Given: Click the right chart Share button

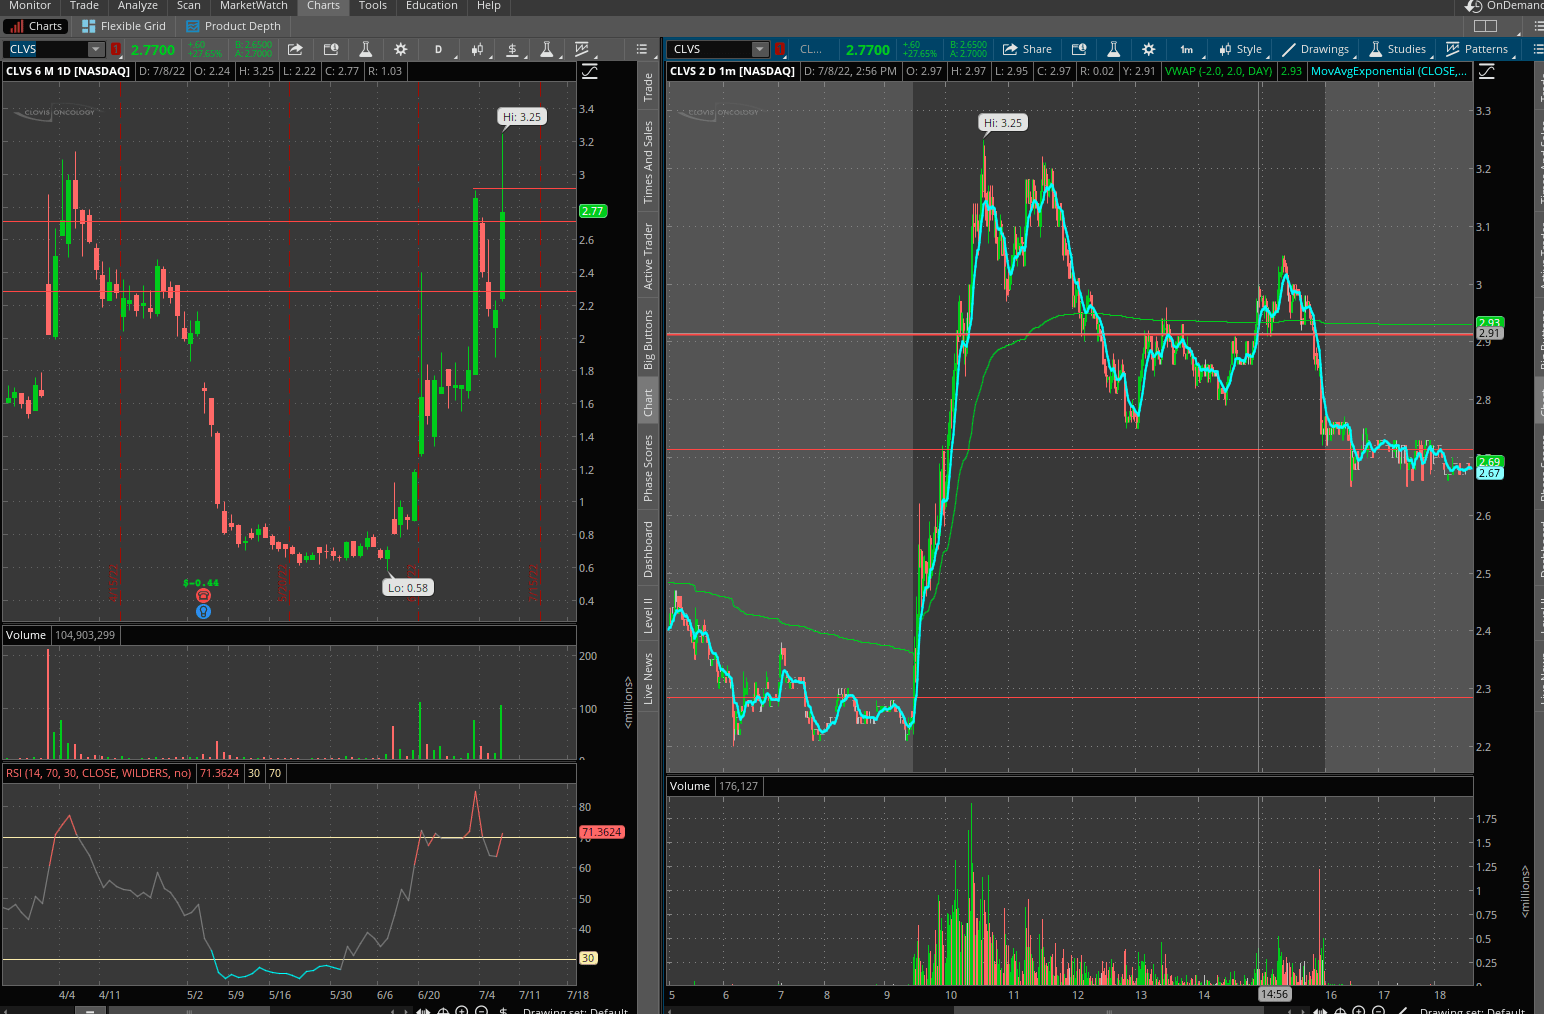Looking at the screenshot, I should [x=1027, y=49].
